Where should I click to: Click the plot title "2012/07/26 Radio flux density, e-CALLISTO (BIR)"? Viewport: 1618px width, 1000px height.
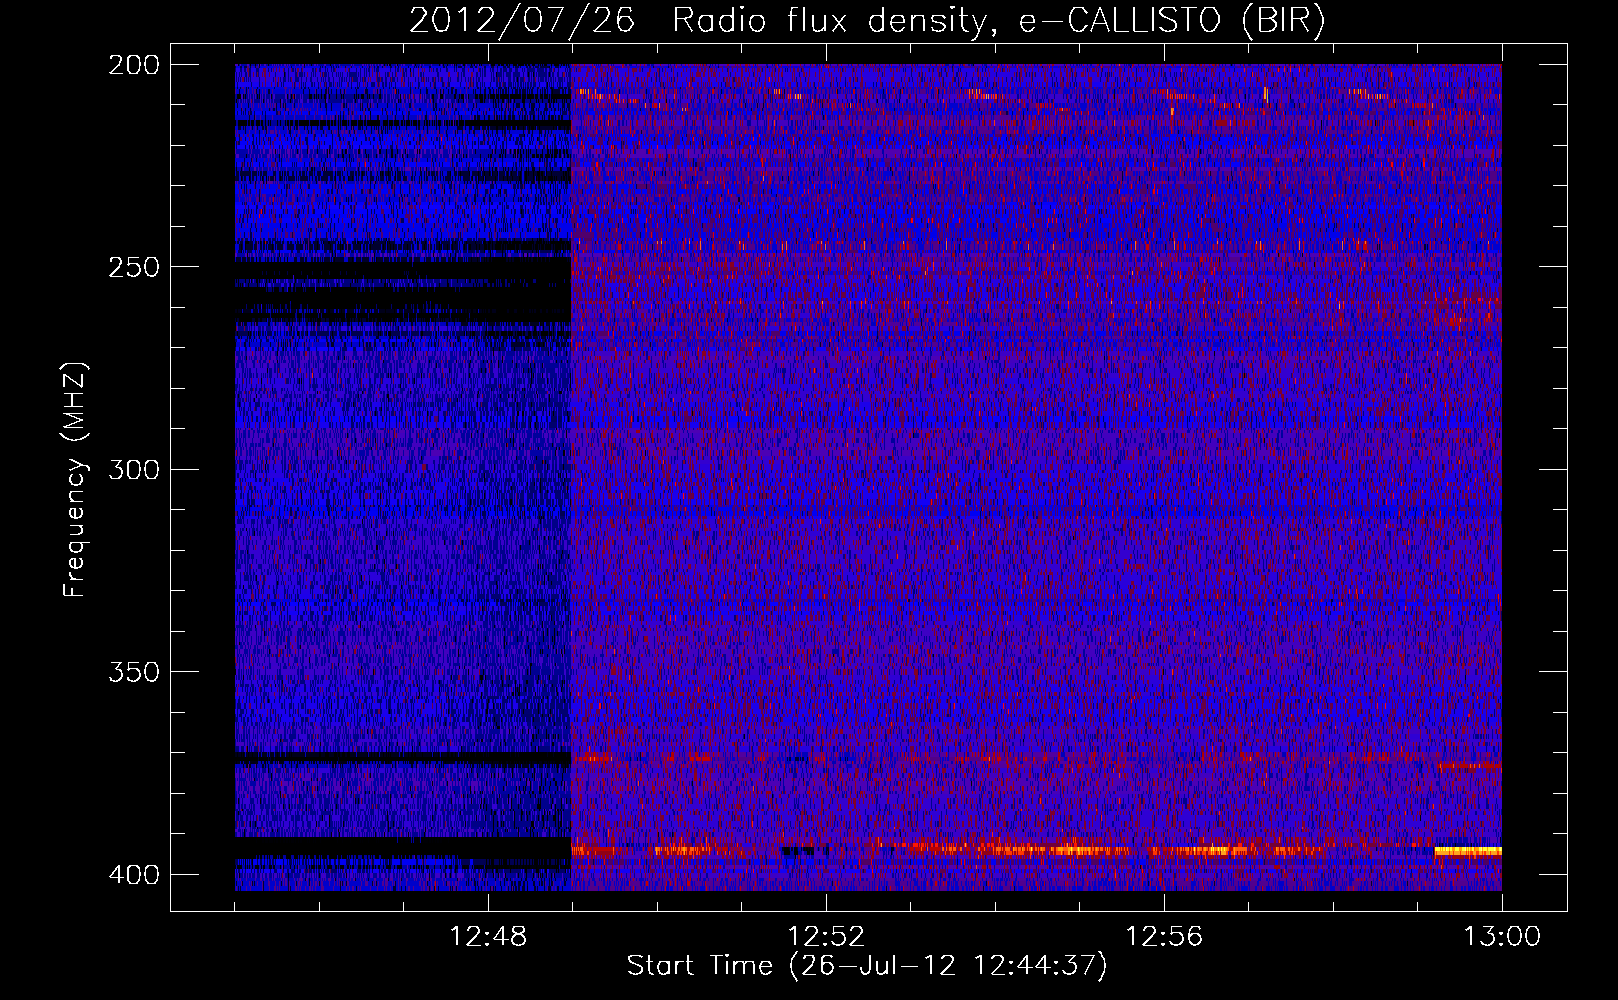click(x=867, y=20)
